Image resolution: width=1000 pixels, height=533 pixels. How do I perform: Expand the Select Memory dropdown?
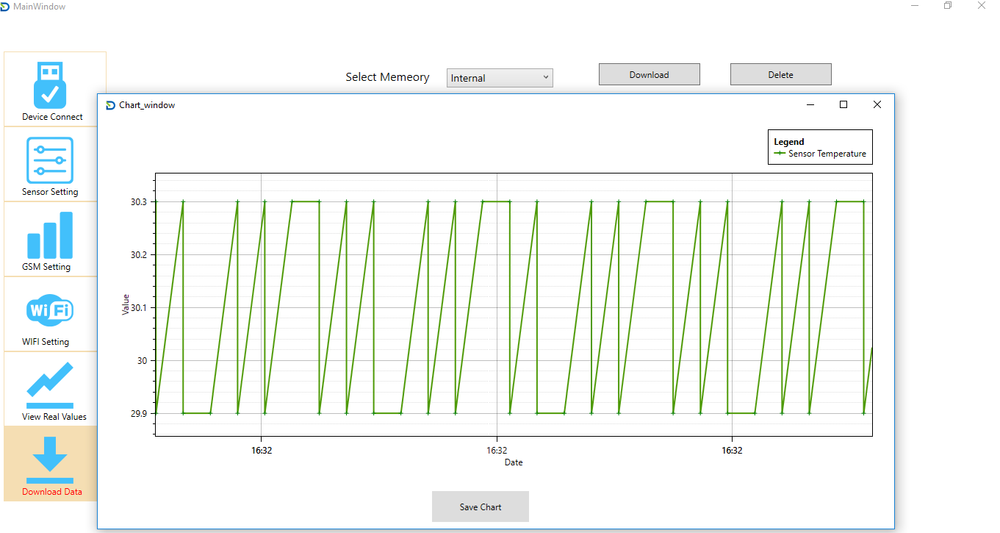click(x=500, y=78)
